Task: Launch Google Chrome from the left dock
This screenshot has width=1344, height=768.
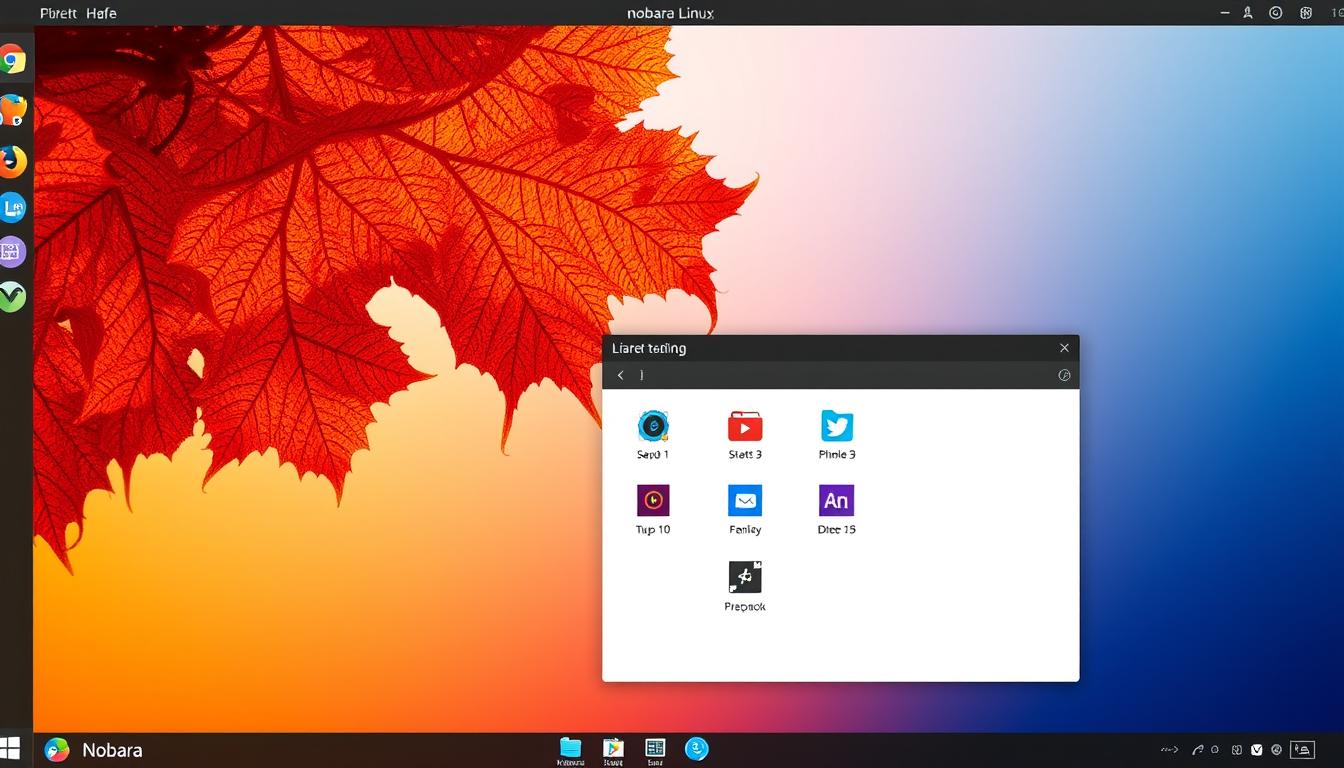Action: point(11,60)
